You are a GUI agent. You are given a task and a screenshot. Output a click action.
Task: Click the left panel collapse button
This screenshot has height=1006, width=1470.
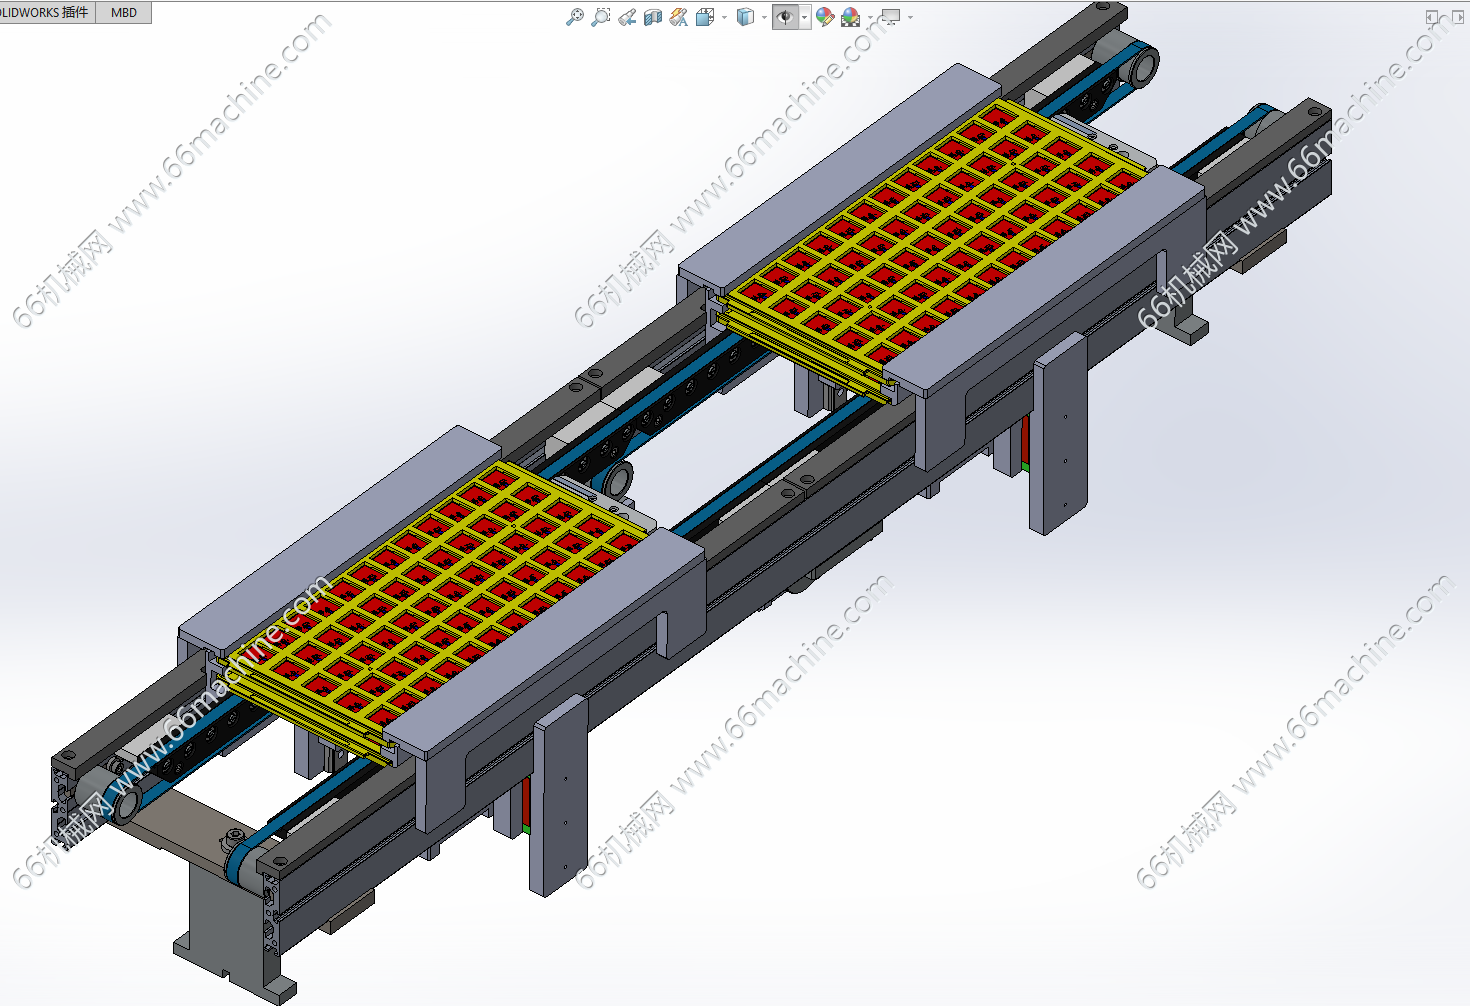1431,17
